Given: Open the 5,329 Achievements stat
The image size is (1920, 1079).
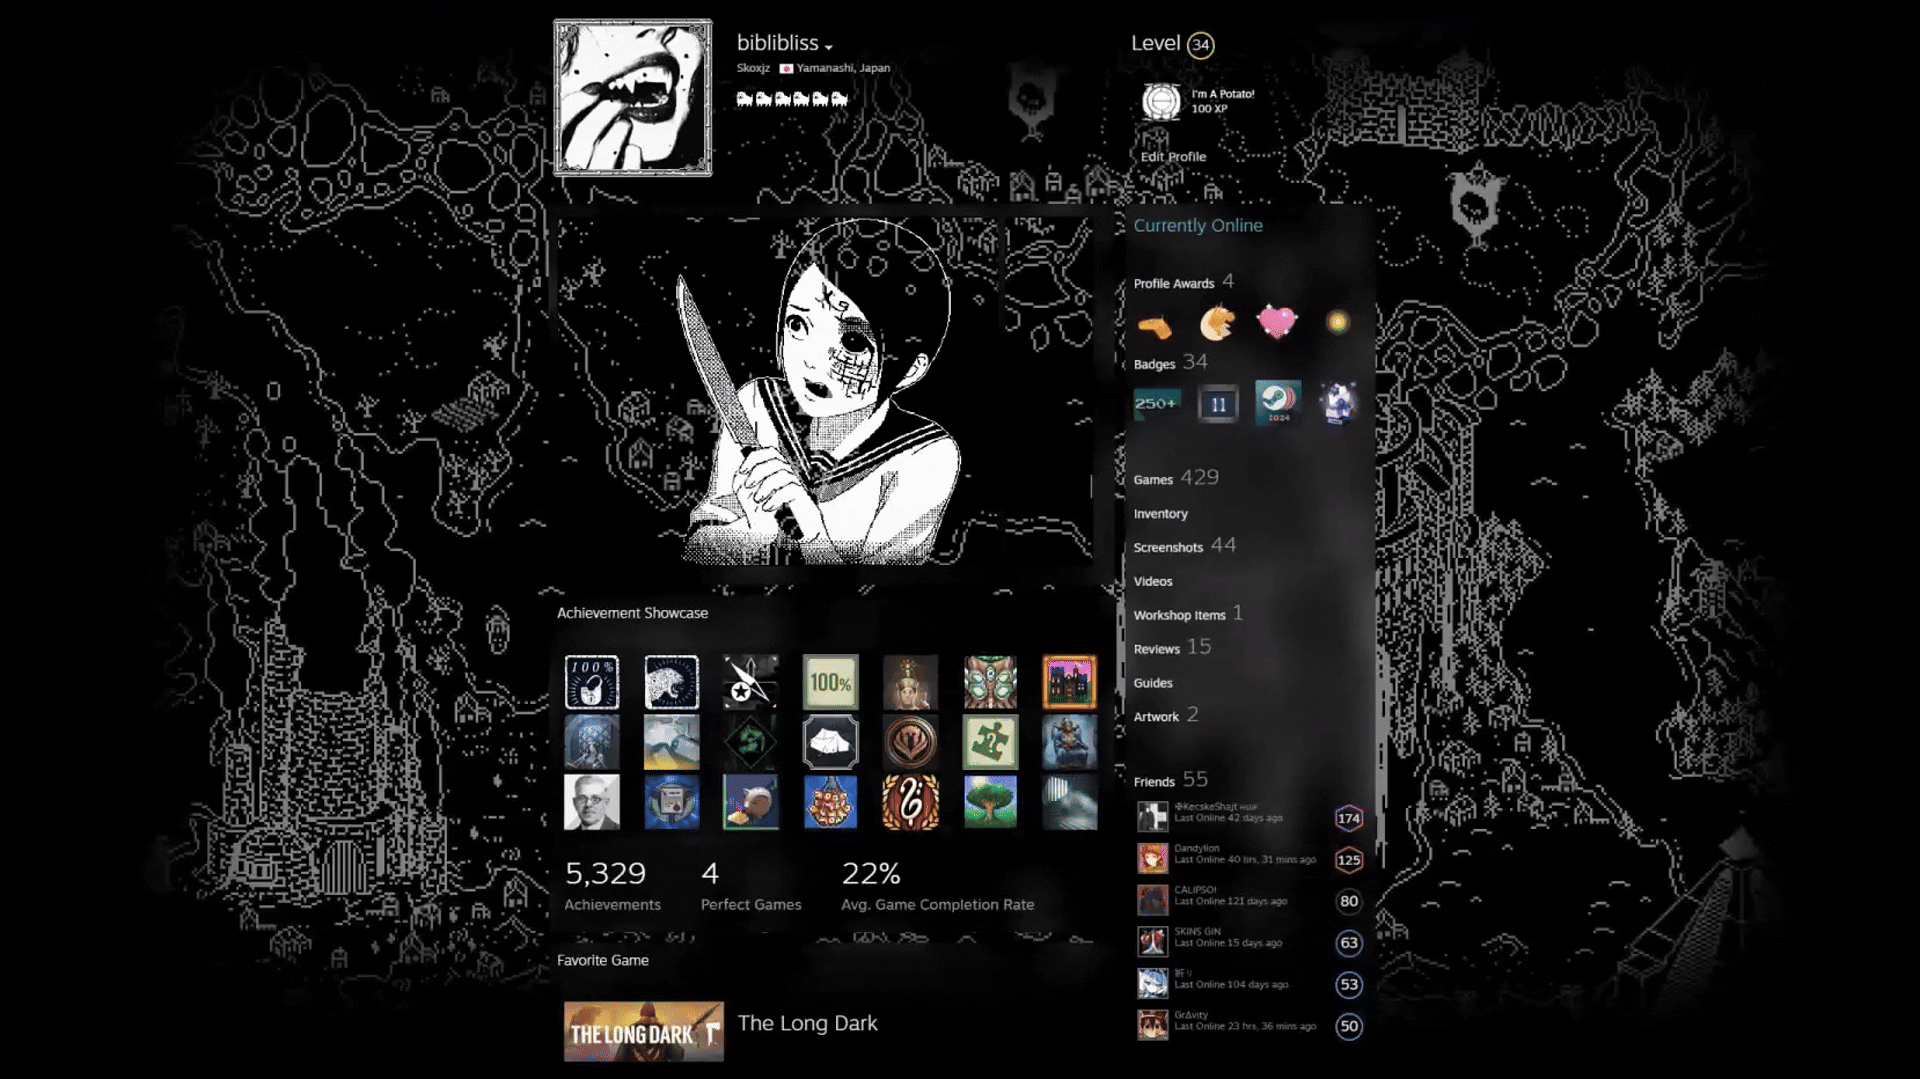Looking at the screenshot, I should point(612,885).
